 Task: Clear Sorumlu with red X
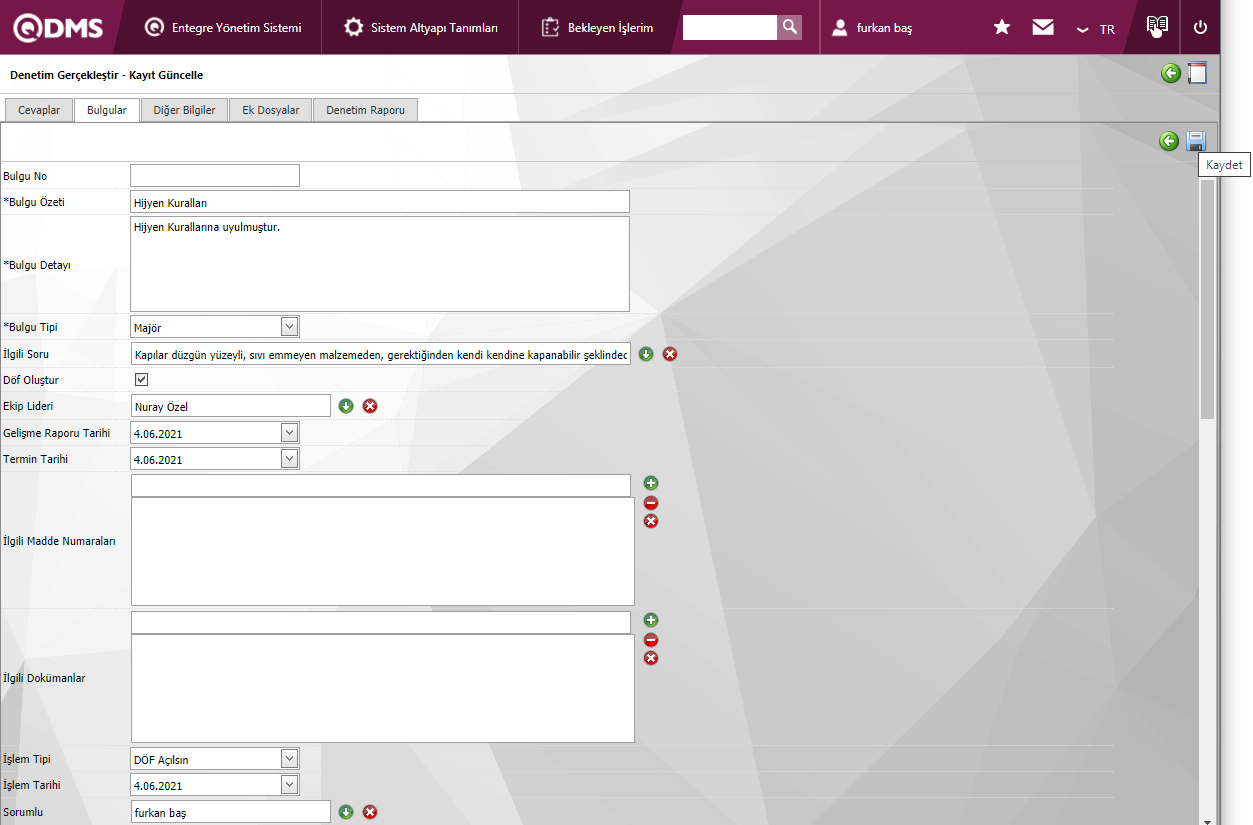point(370,812)
